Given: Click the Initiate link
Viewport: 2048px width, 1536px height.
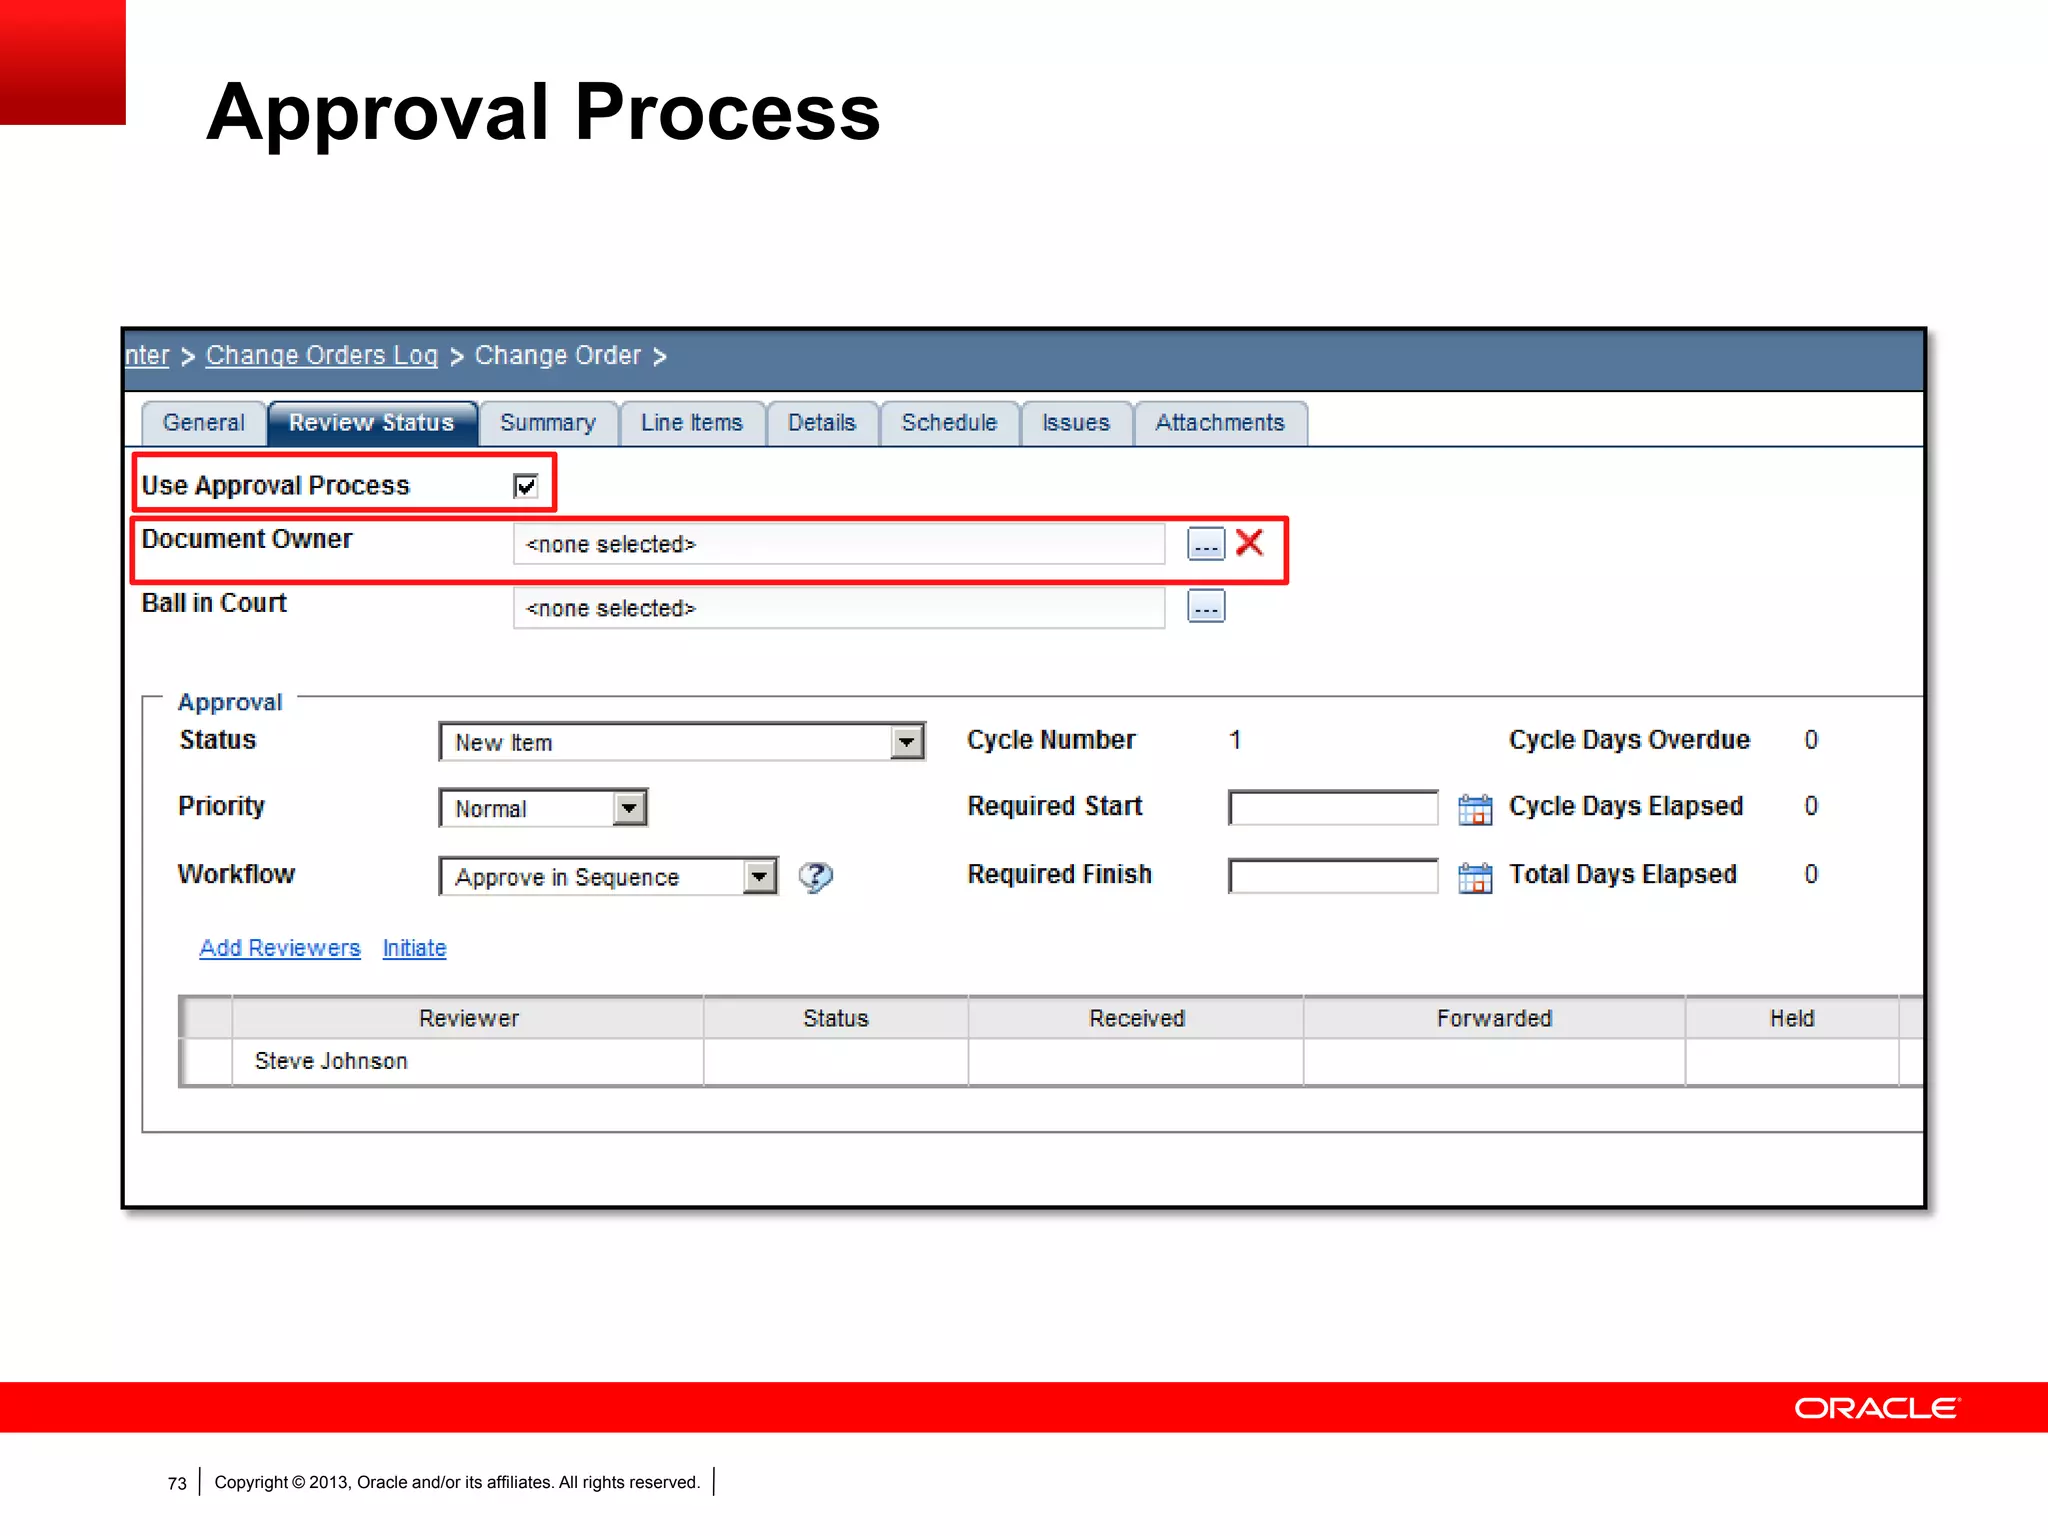Looking at the screenshot, I should pos(414,948).
